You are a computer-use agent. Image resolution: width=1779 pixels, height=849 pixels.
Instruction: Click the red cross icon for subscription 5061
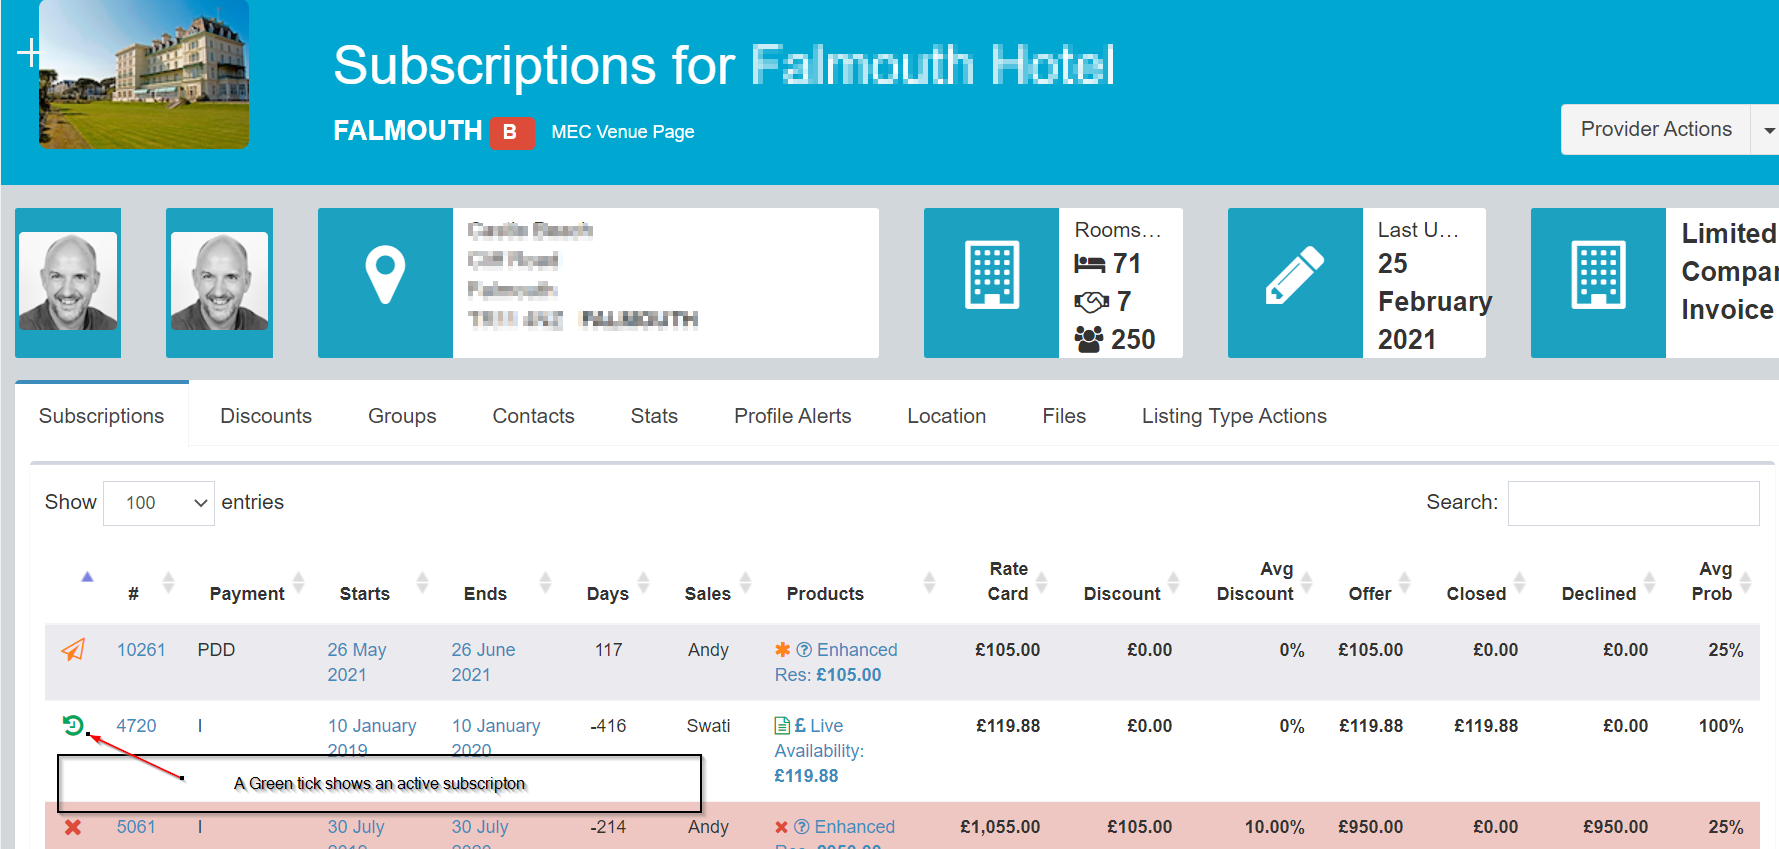(73, 827)
